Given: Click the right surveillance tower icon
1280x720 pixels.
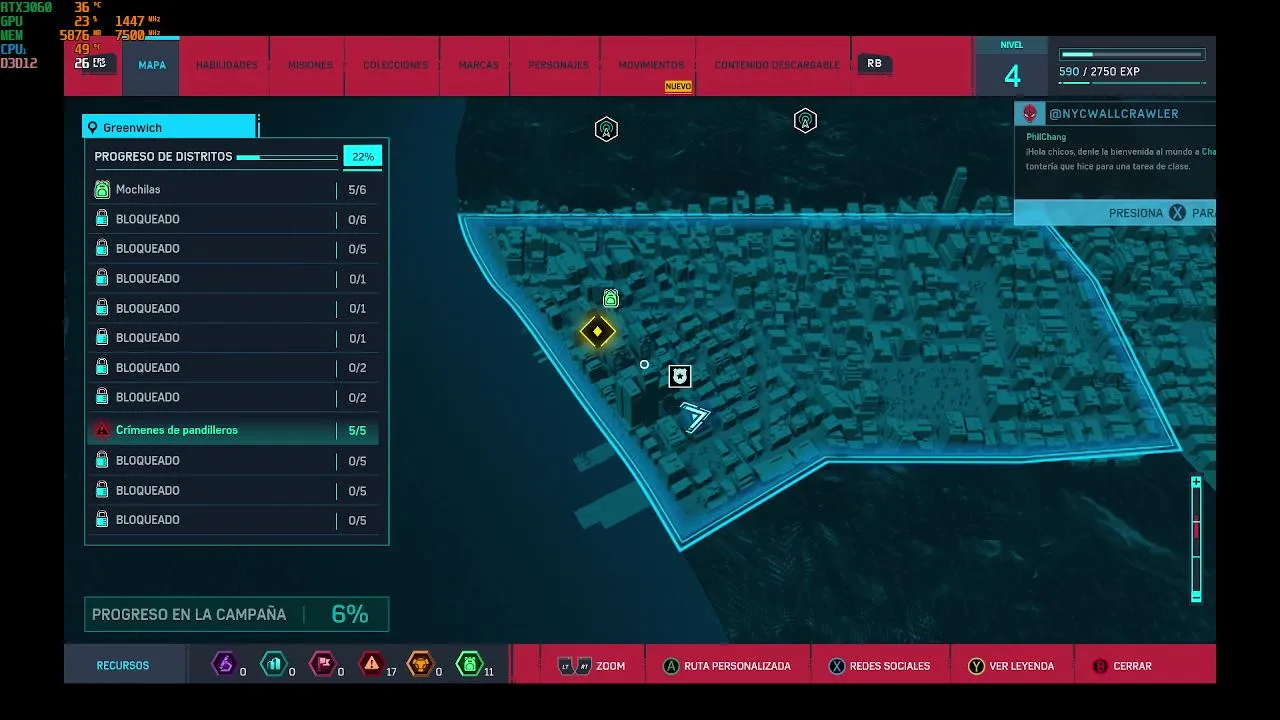Looking at the screenshot, I should coord(805,121).
